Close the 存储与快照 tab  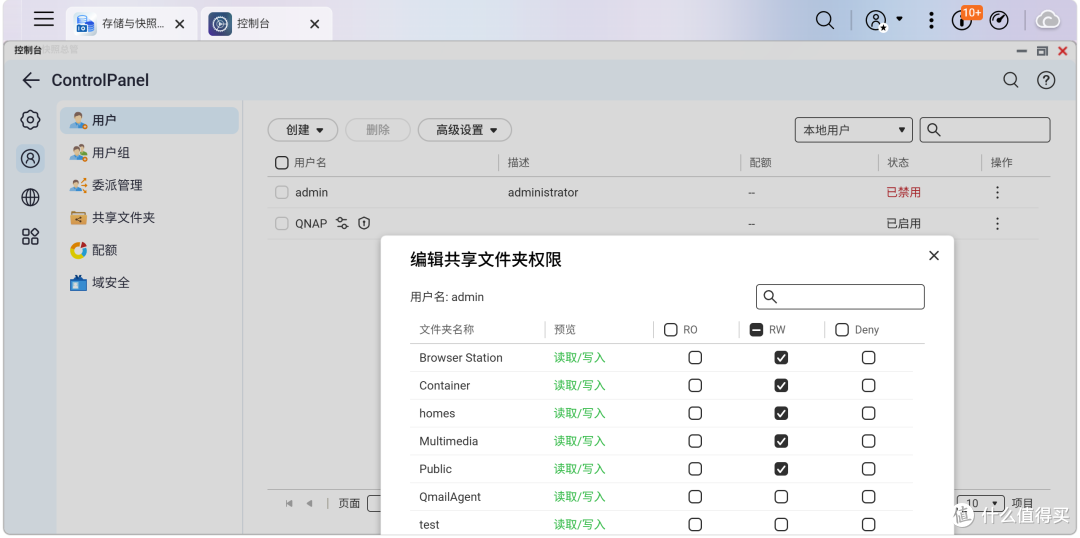coord(180,24)
